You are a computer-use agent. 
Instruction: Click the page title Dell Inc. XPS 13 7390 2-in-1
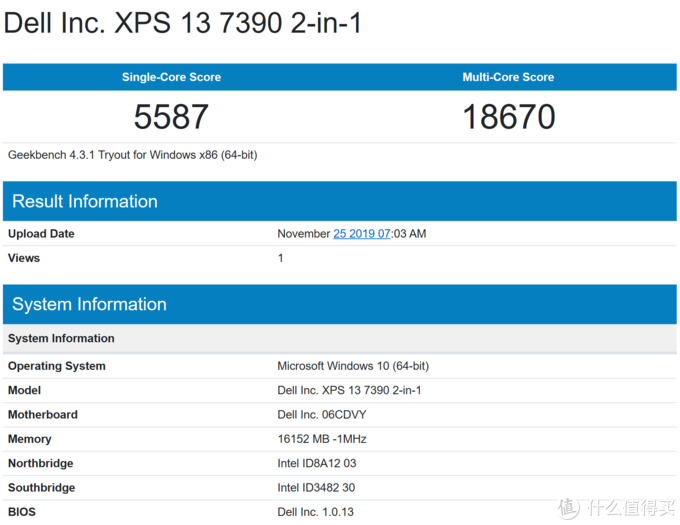point(183,23)
